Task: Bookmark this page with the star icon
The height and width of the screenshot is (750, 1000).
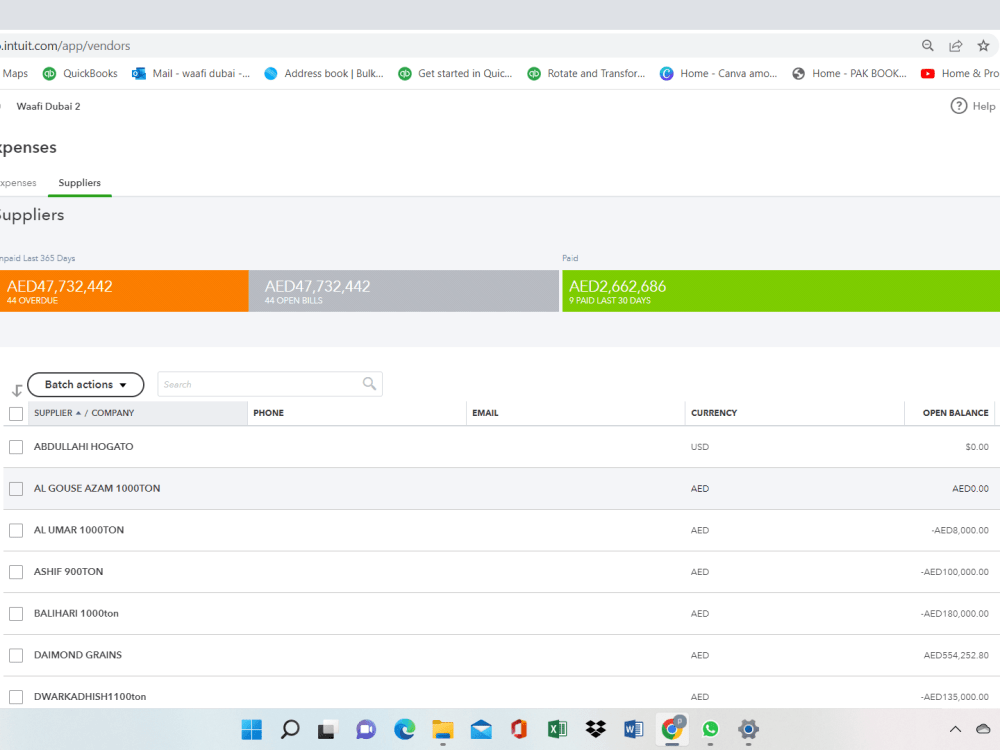Action: point(983,45)
